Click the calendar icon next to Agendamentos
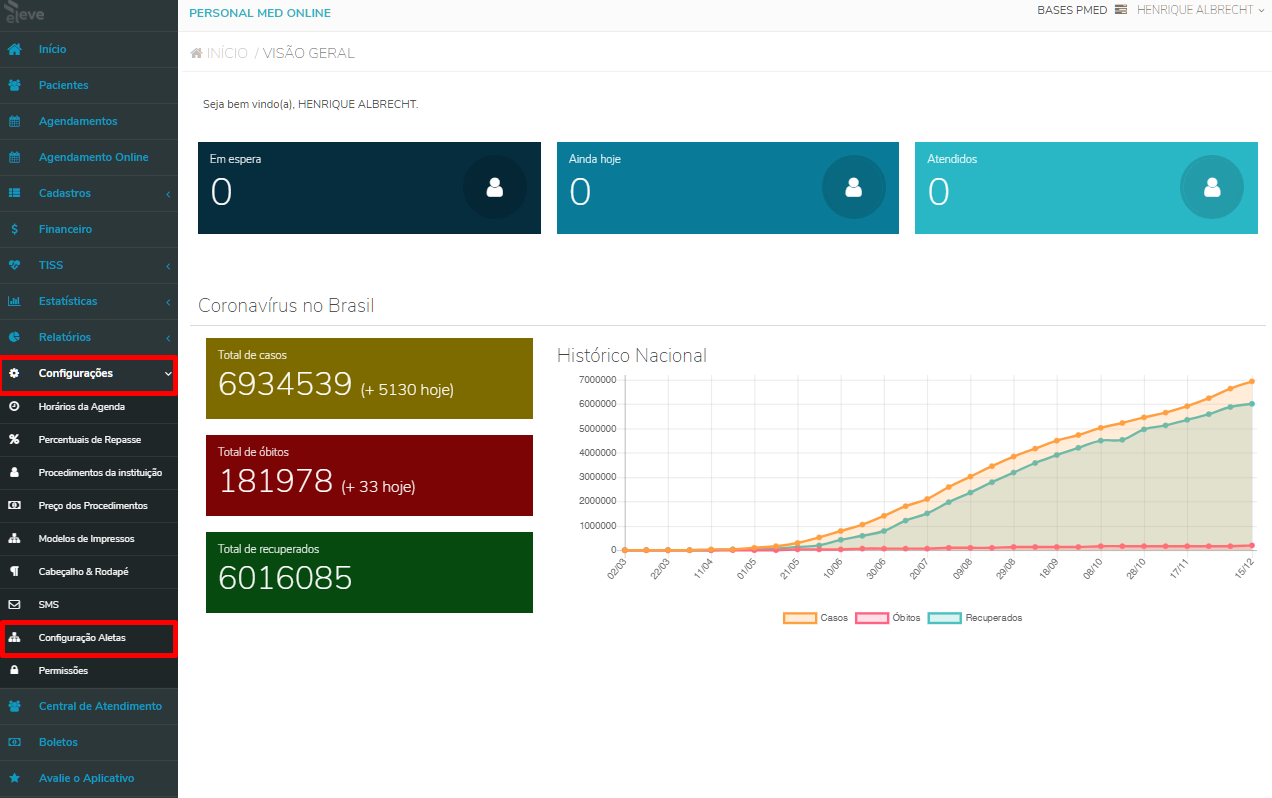 pos(15,121)
